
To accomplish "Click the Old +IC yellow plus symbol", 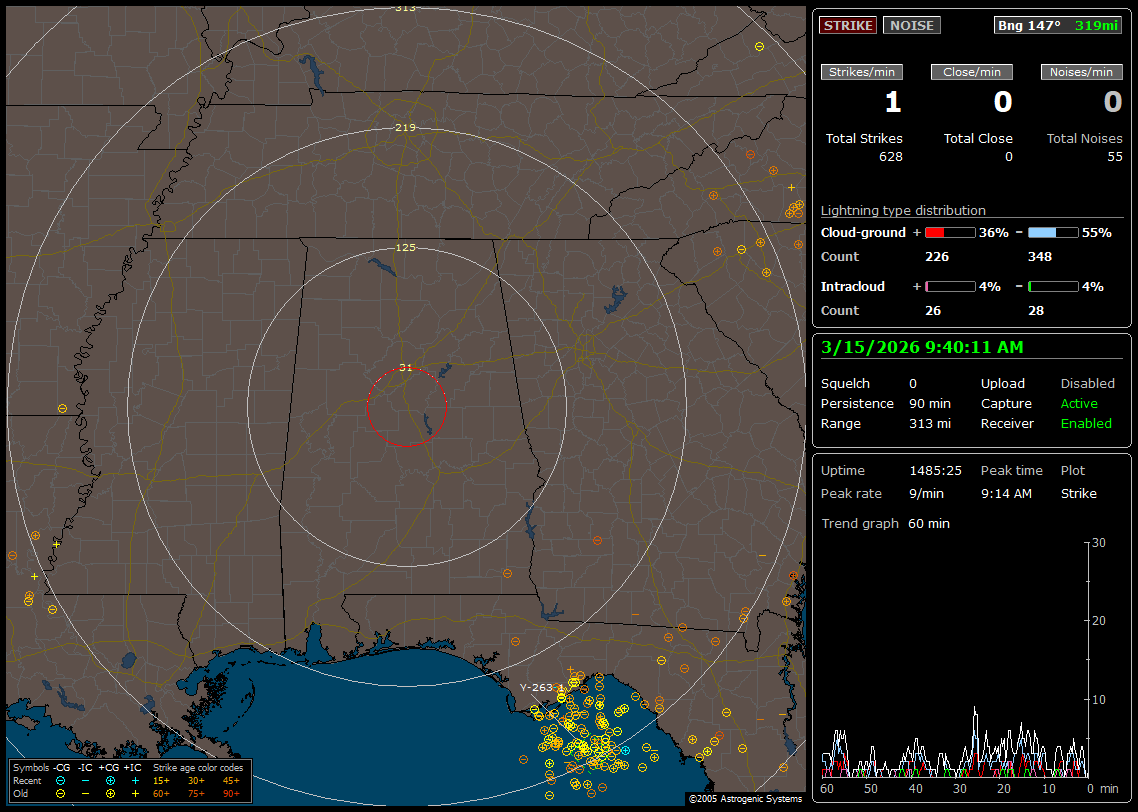I will click(135, 793).
